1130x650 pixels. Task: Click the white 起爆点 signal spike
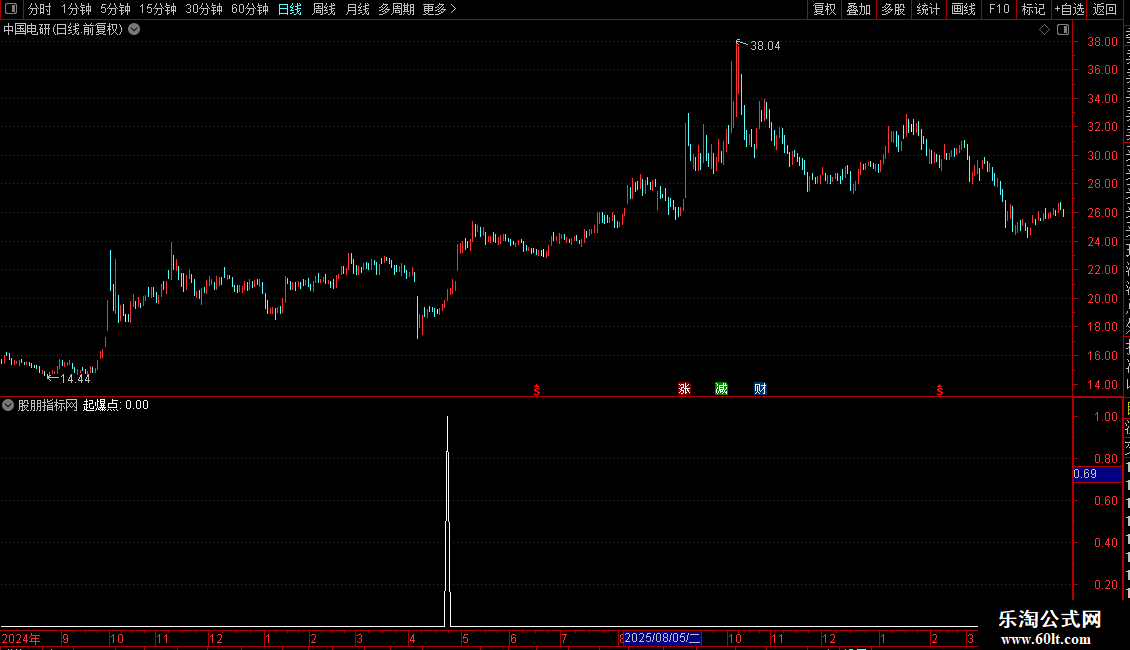click(x=448, y=522)
